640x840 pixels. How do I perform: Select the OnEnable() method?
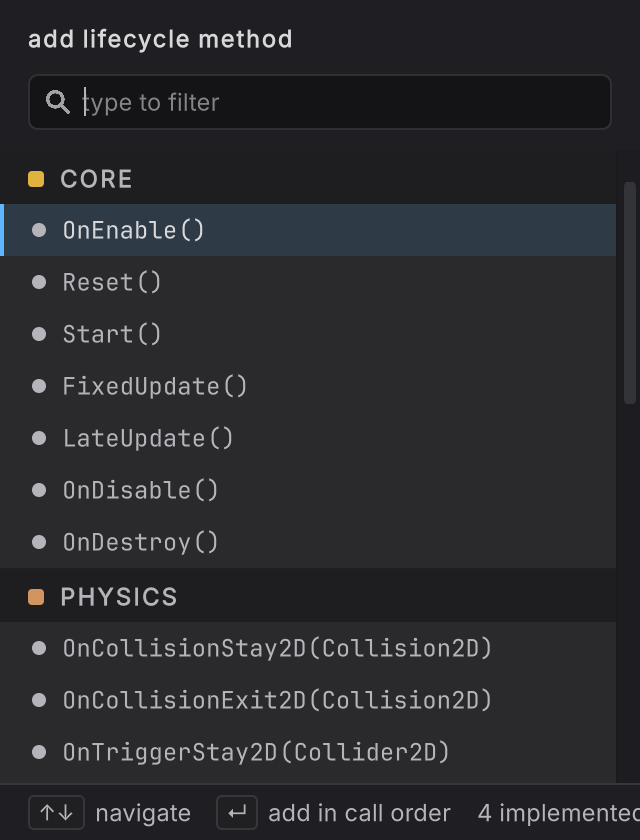[x=308, y=230]
